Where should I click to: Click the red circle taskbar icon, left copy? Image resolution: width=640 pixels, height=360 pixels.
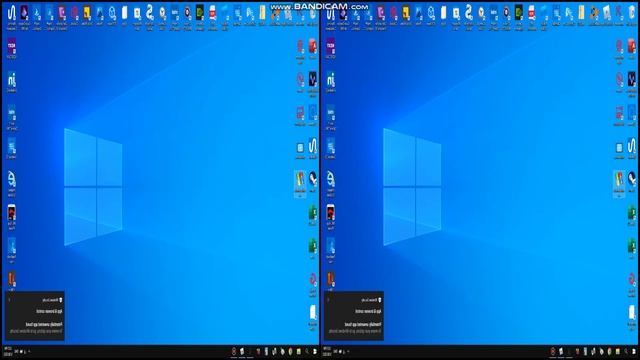[234, 351]
